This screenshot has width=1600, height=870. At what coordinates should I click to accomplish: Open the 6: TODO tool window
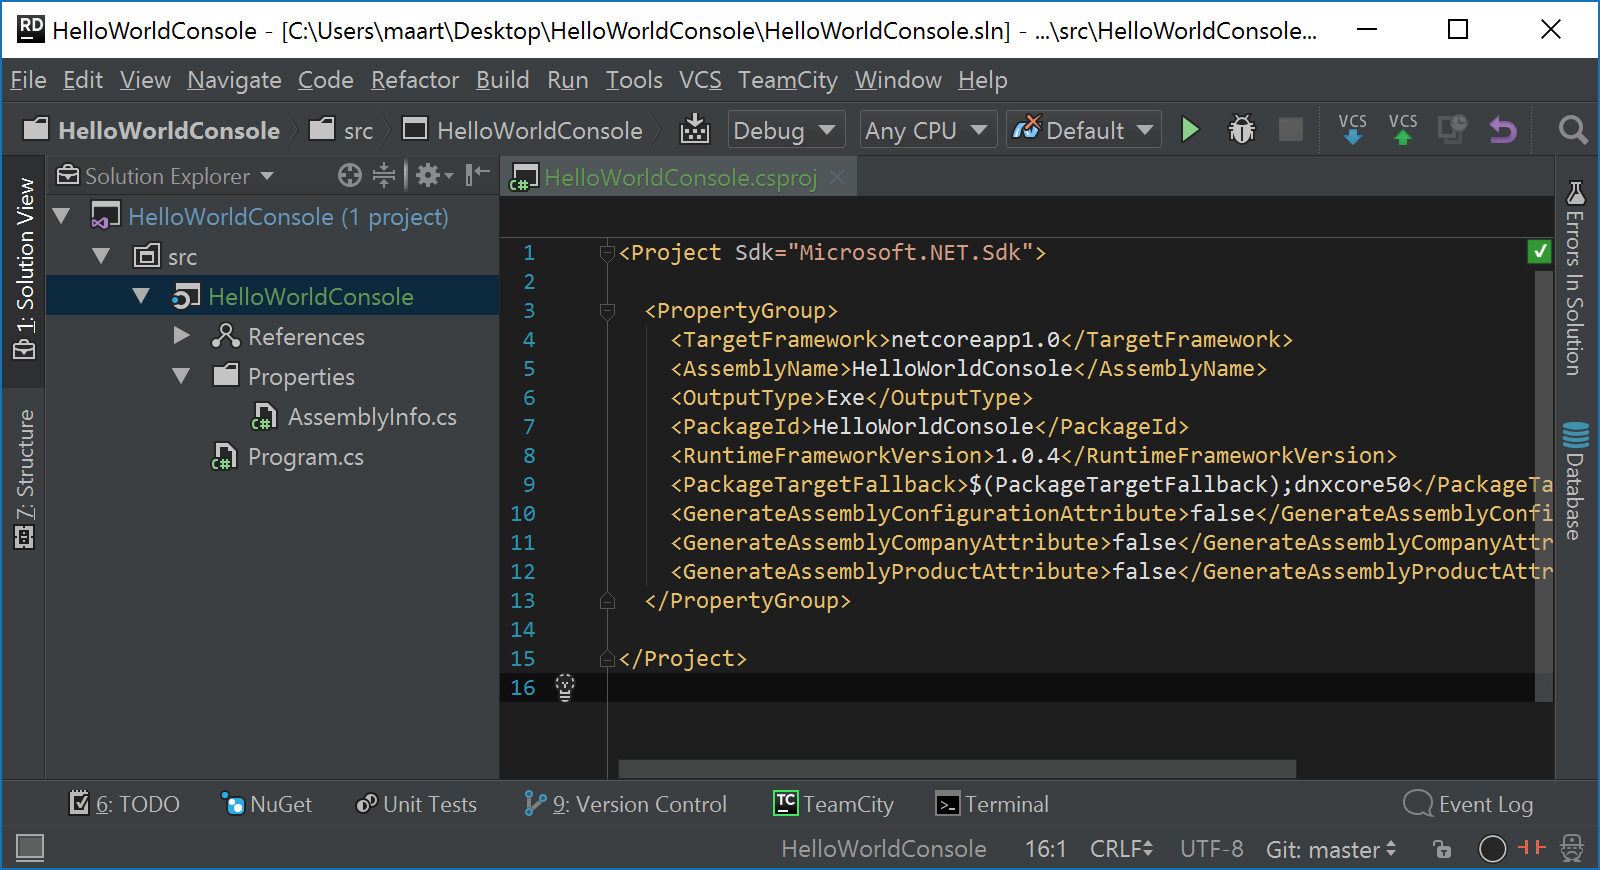click(x=124, y=804)
